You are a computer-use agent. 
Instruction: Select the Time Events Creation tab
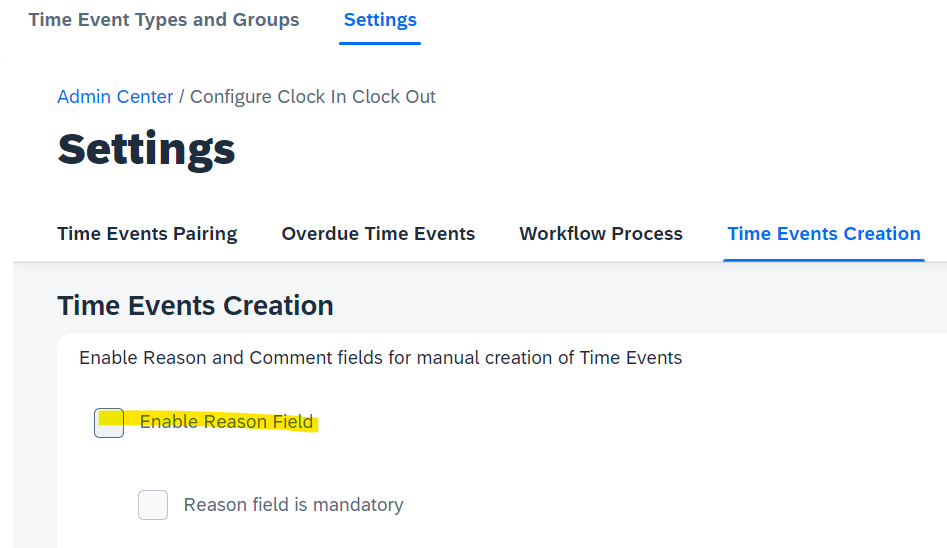tap(824, 234)
